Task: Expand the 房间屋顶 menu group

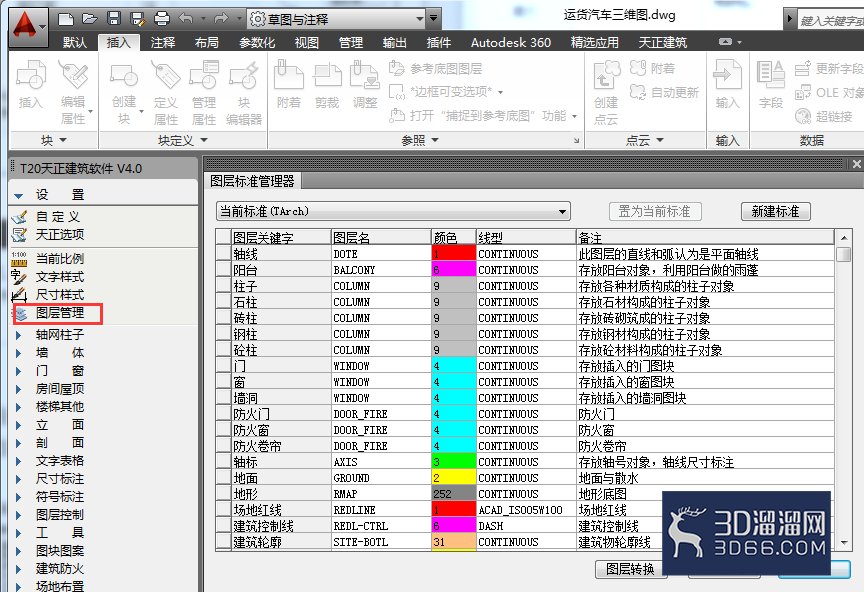Action: pyautogui.click(x=19, y=389)
